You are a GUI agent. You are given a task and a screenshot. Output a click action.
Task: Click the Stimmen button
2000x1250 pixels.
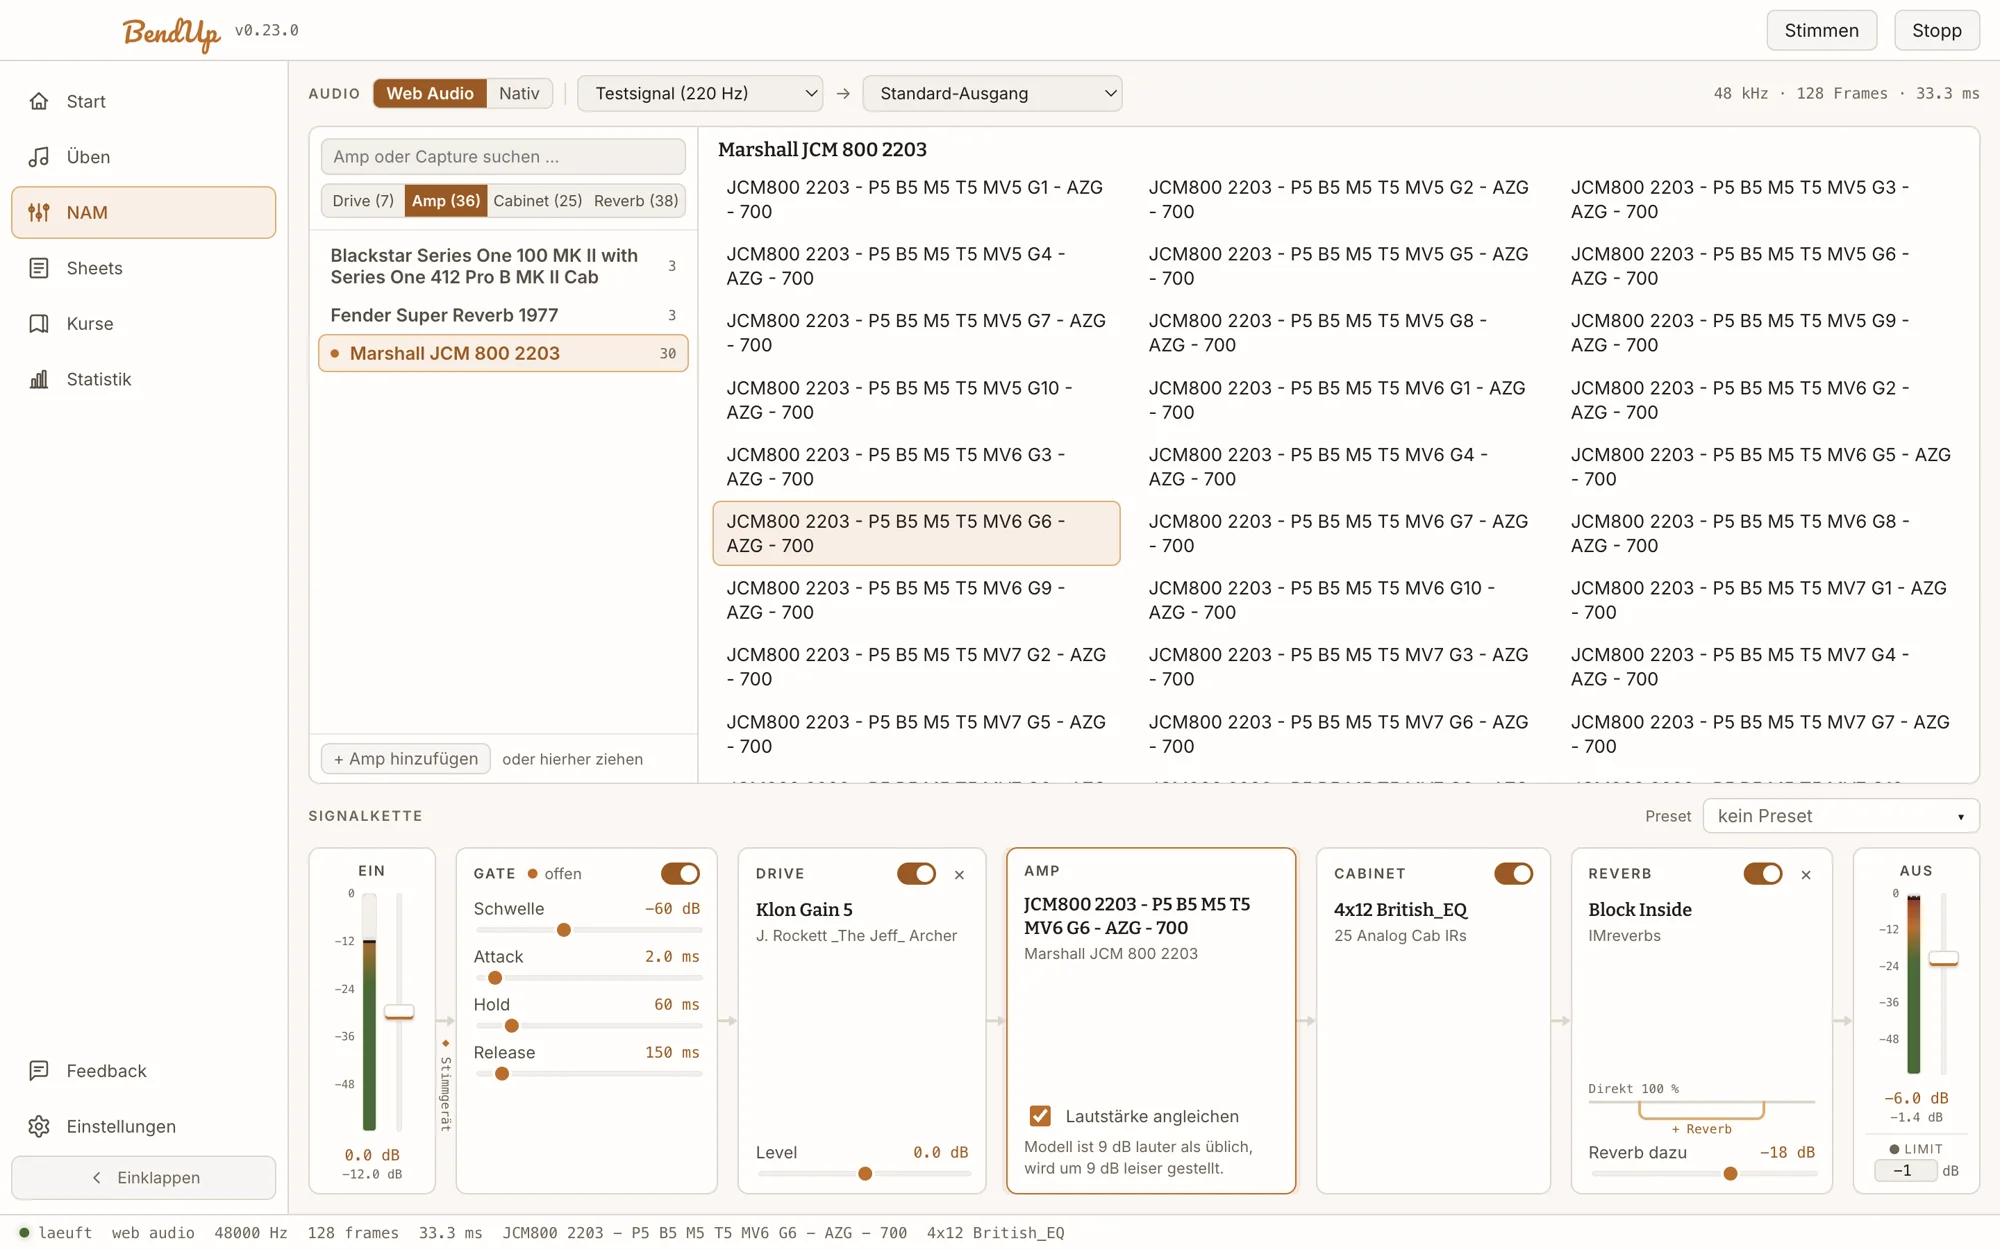1821,30
